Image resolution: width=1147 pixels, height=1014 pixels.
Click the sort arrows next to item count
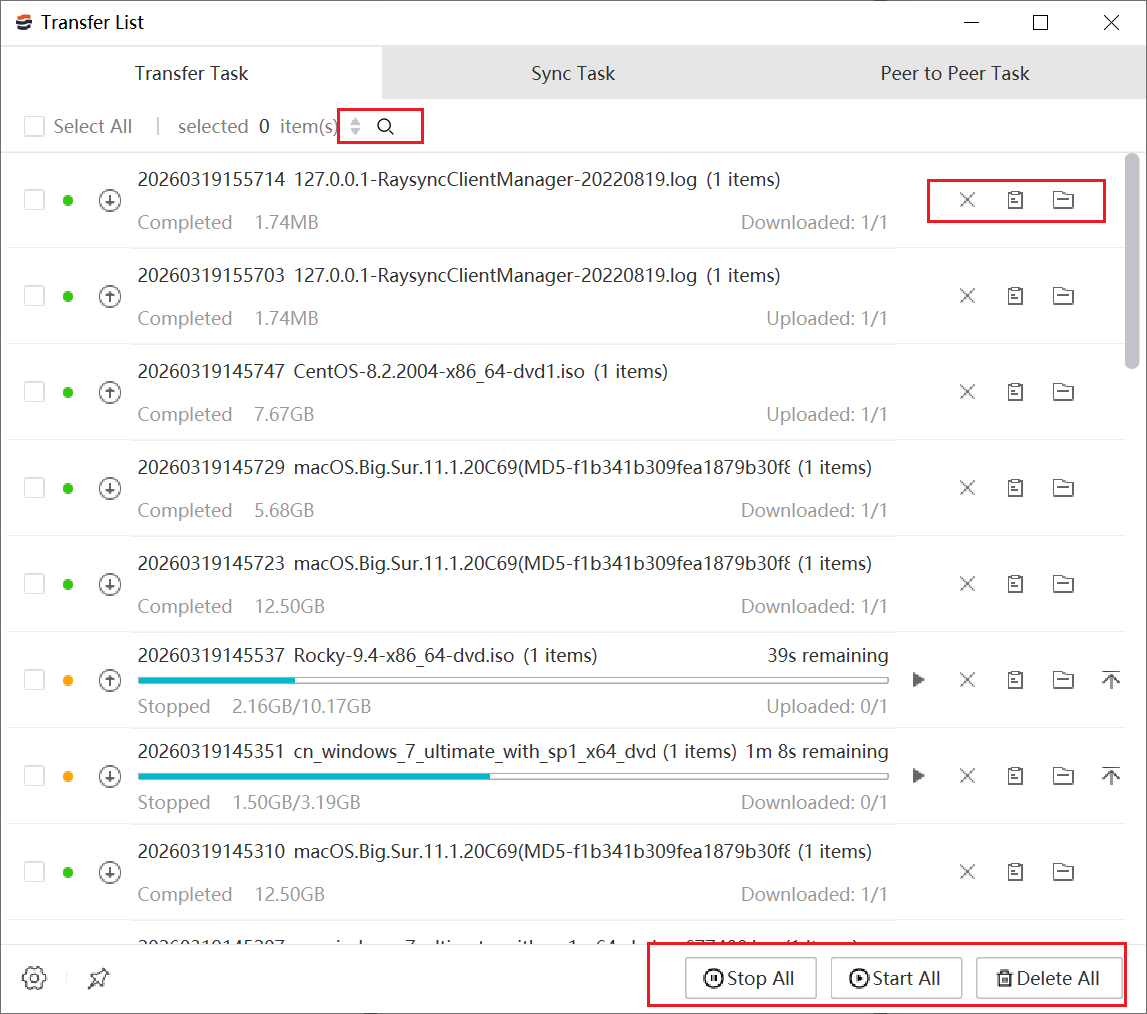click(x=355, y=127)
